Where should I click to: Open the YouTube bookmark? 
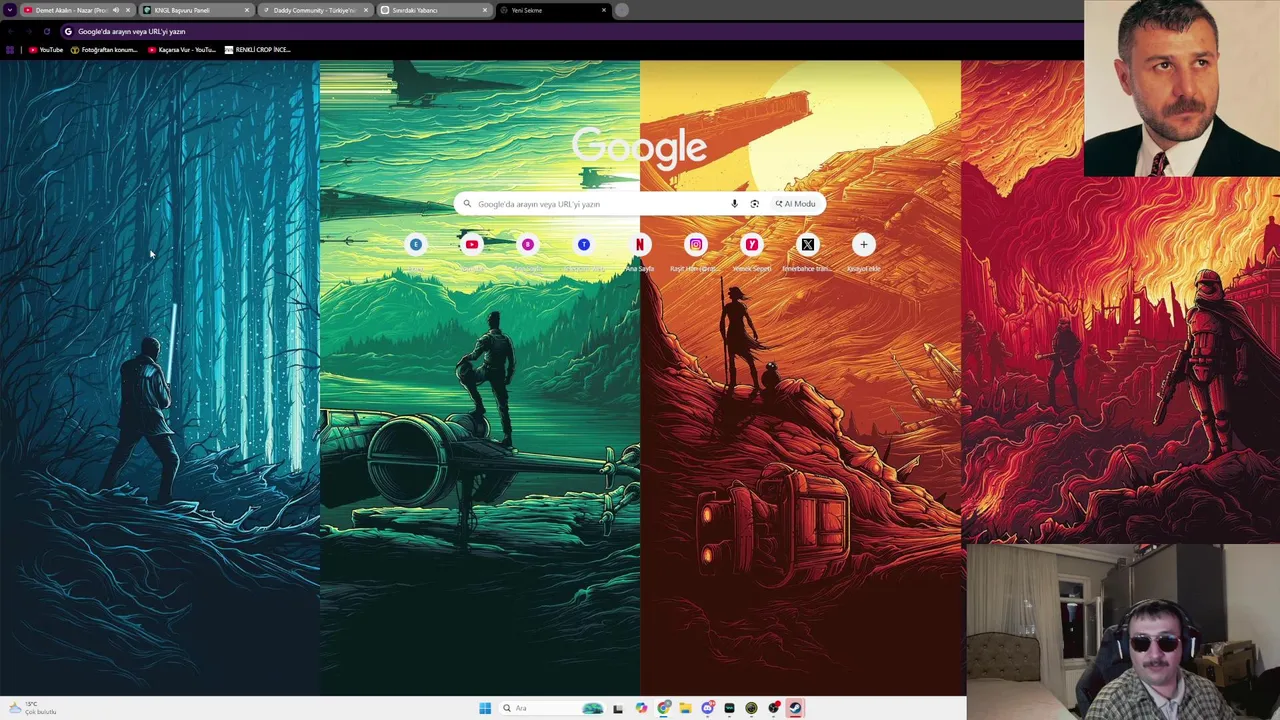(46, 49)
